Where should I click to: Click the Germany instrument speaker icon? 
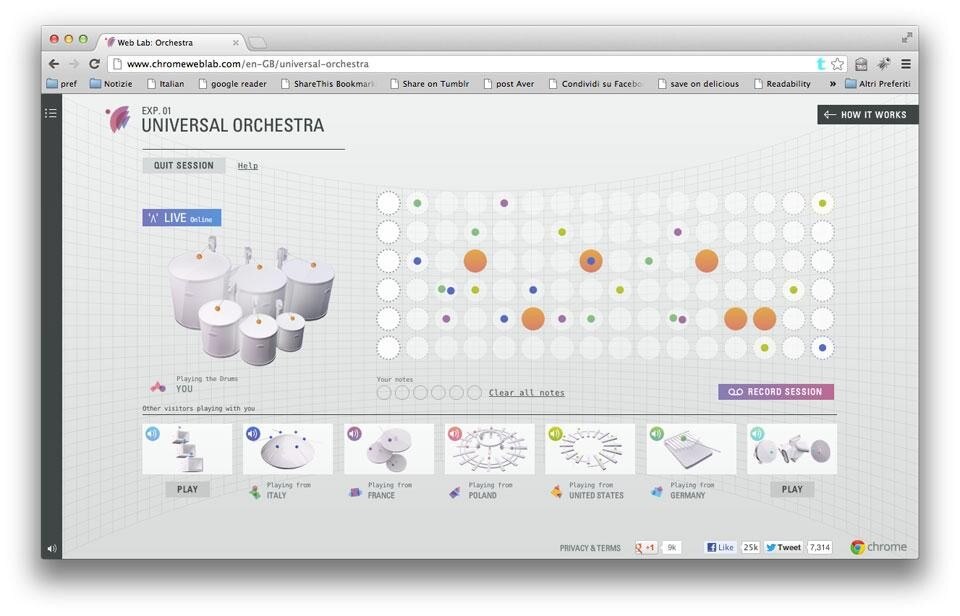click(656, 434)
